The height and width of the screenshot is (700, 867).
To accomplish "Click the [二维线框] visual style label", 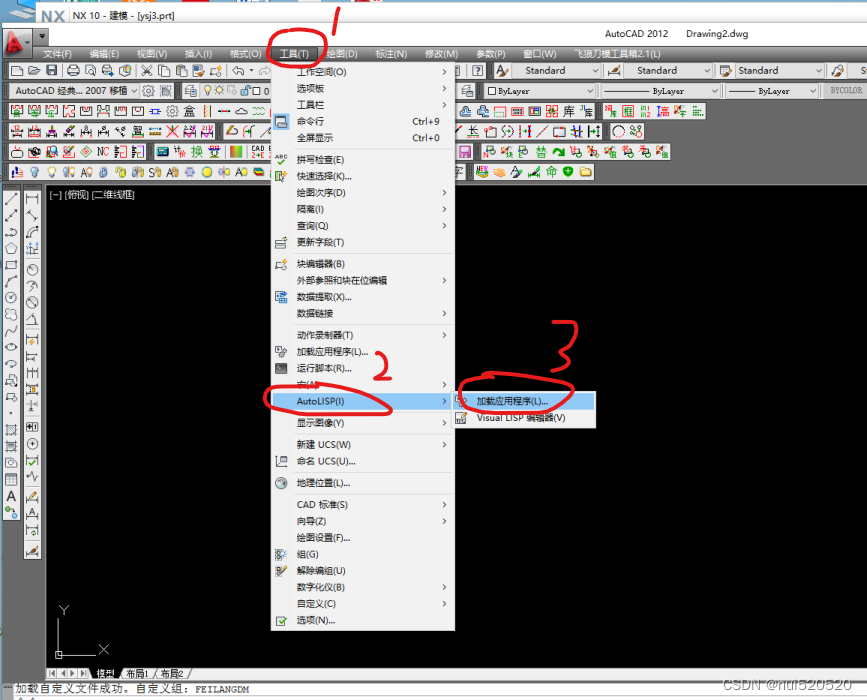I will click(x=113, y=195).
